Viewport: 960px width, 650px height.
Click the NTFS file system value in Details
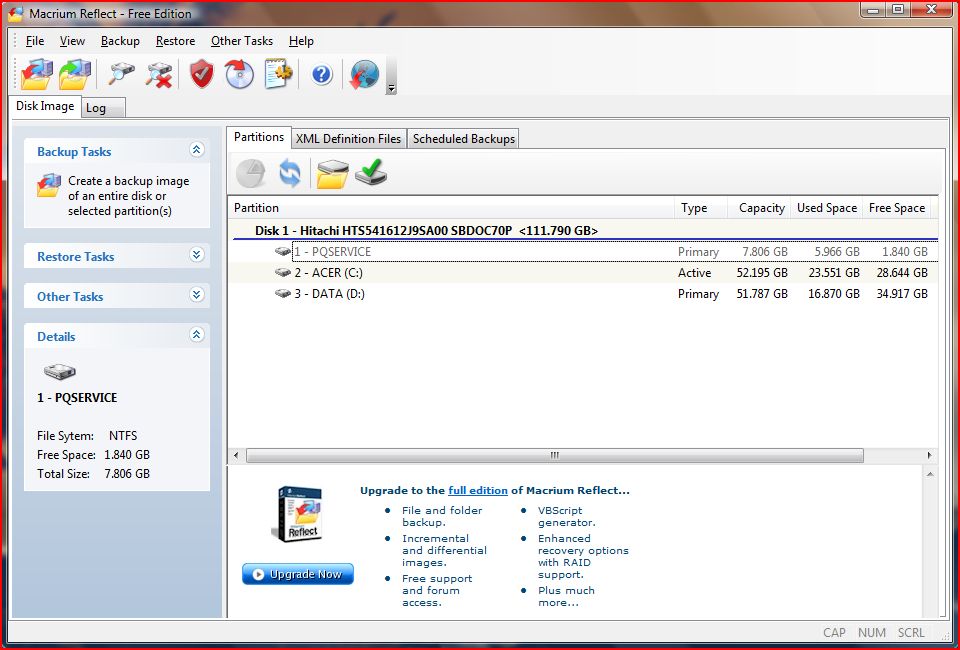pos(123,436)
